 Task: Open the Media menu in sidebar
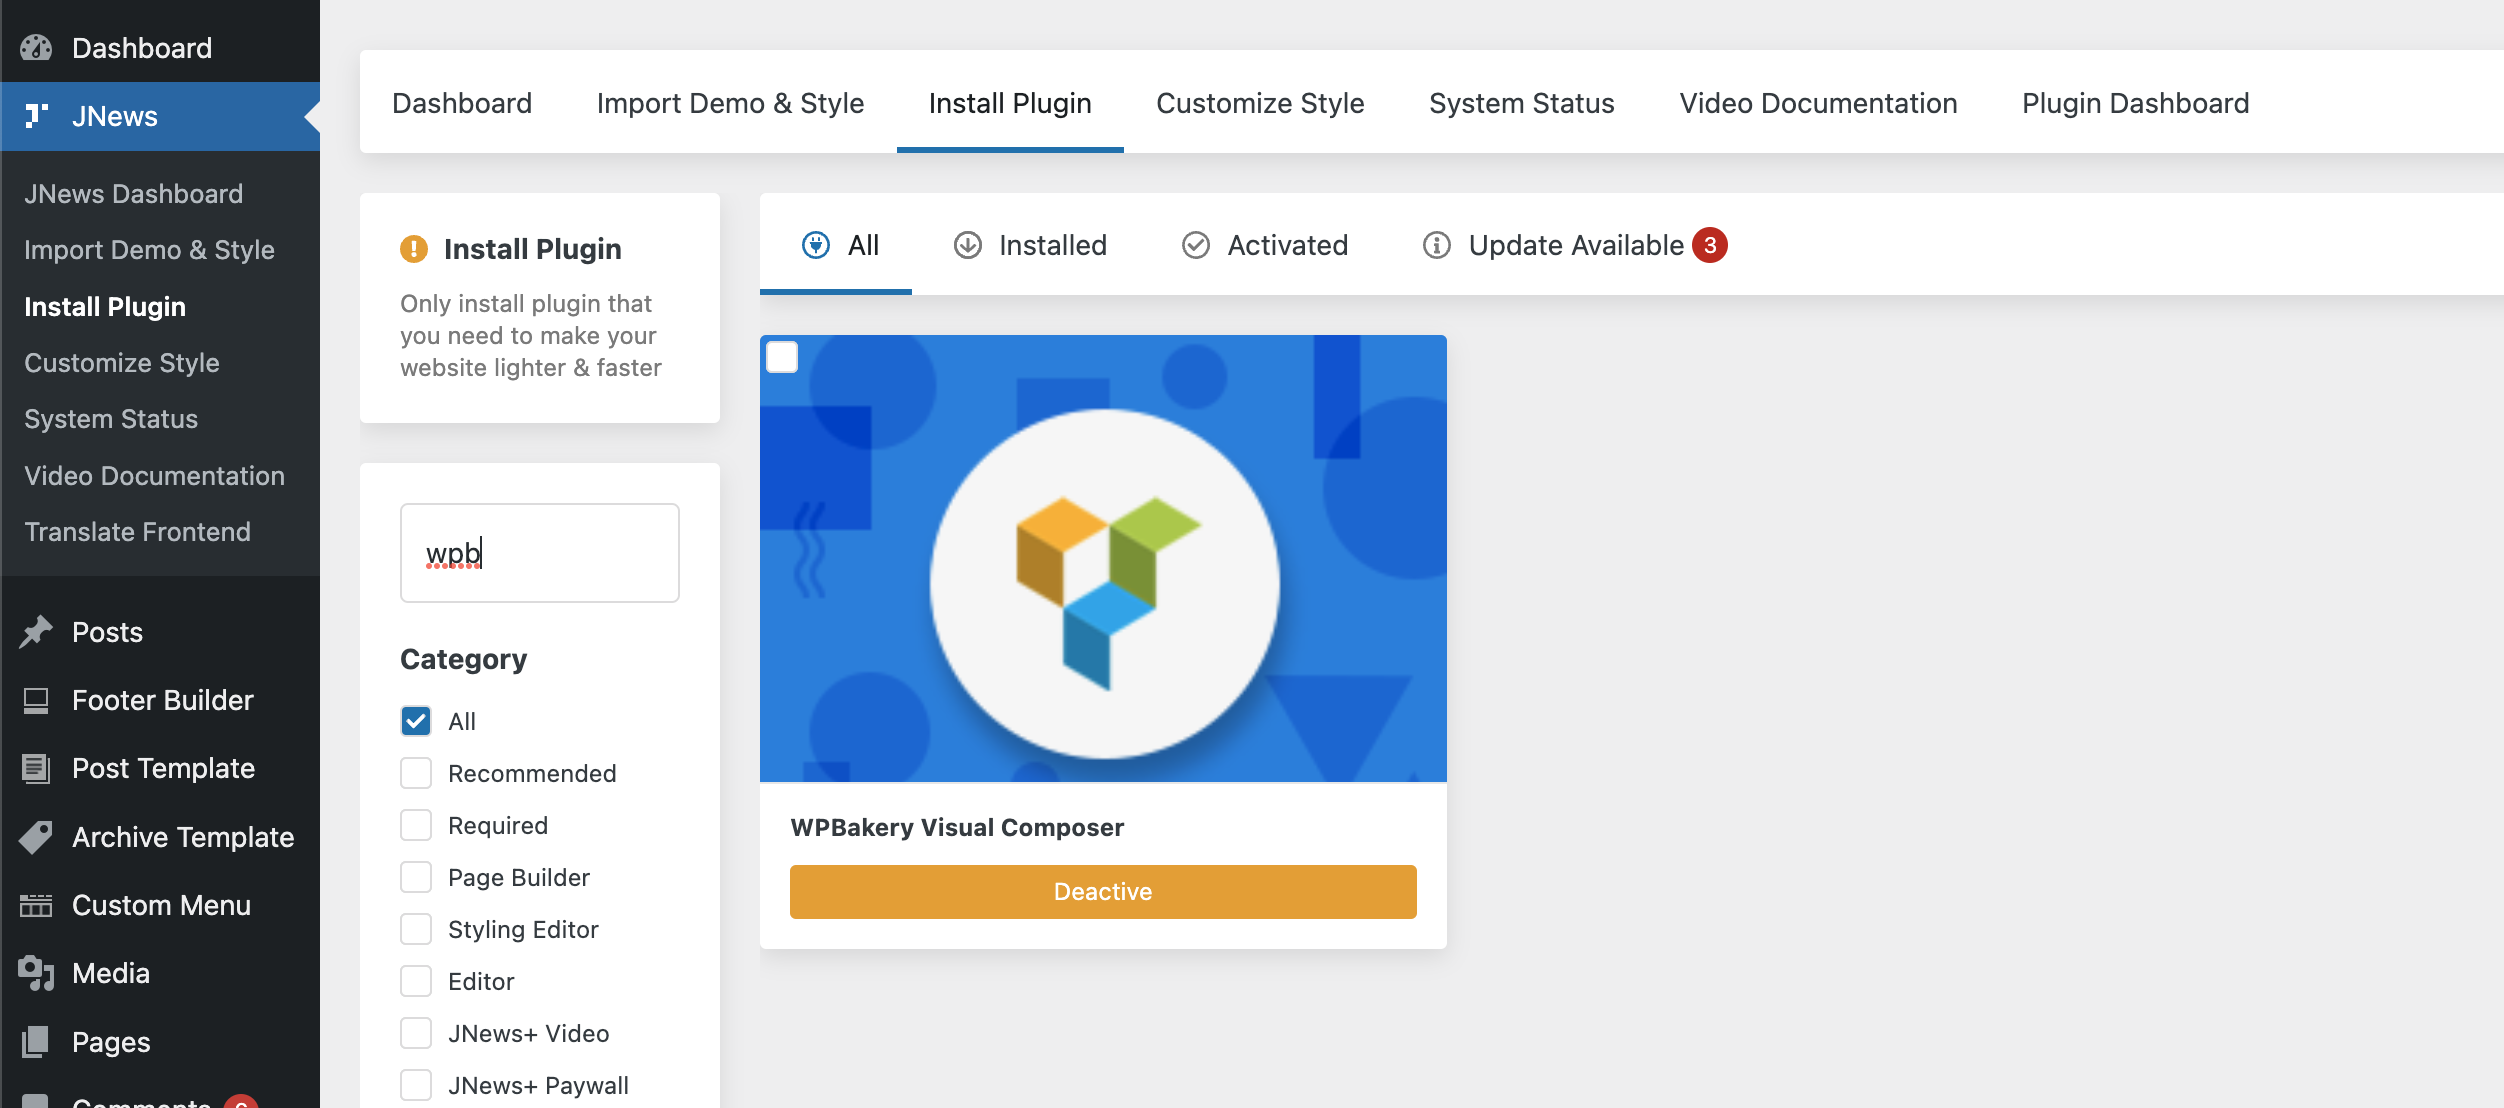[160, 973]
